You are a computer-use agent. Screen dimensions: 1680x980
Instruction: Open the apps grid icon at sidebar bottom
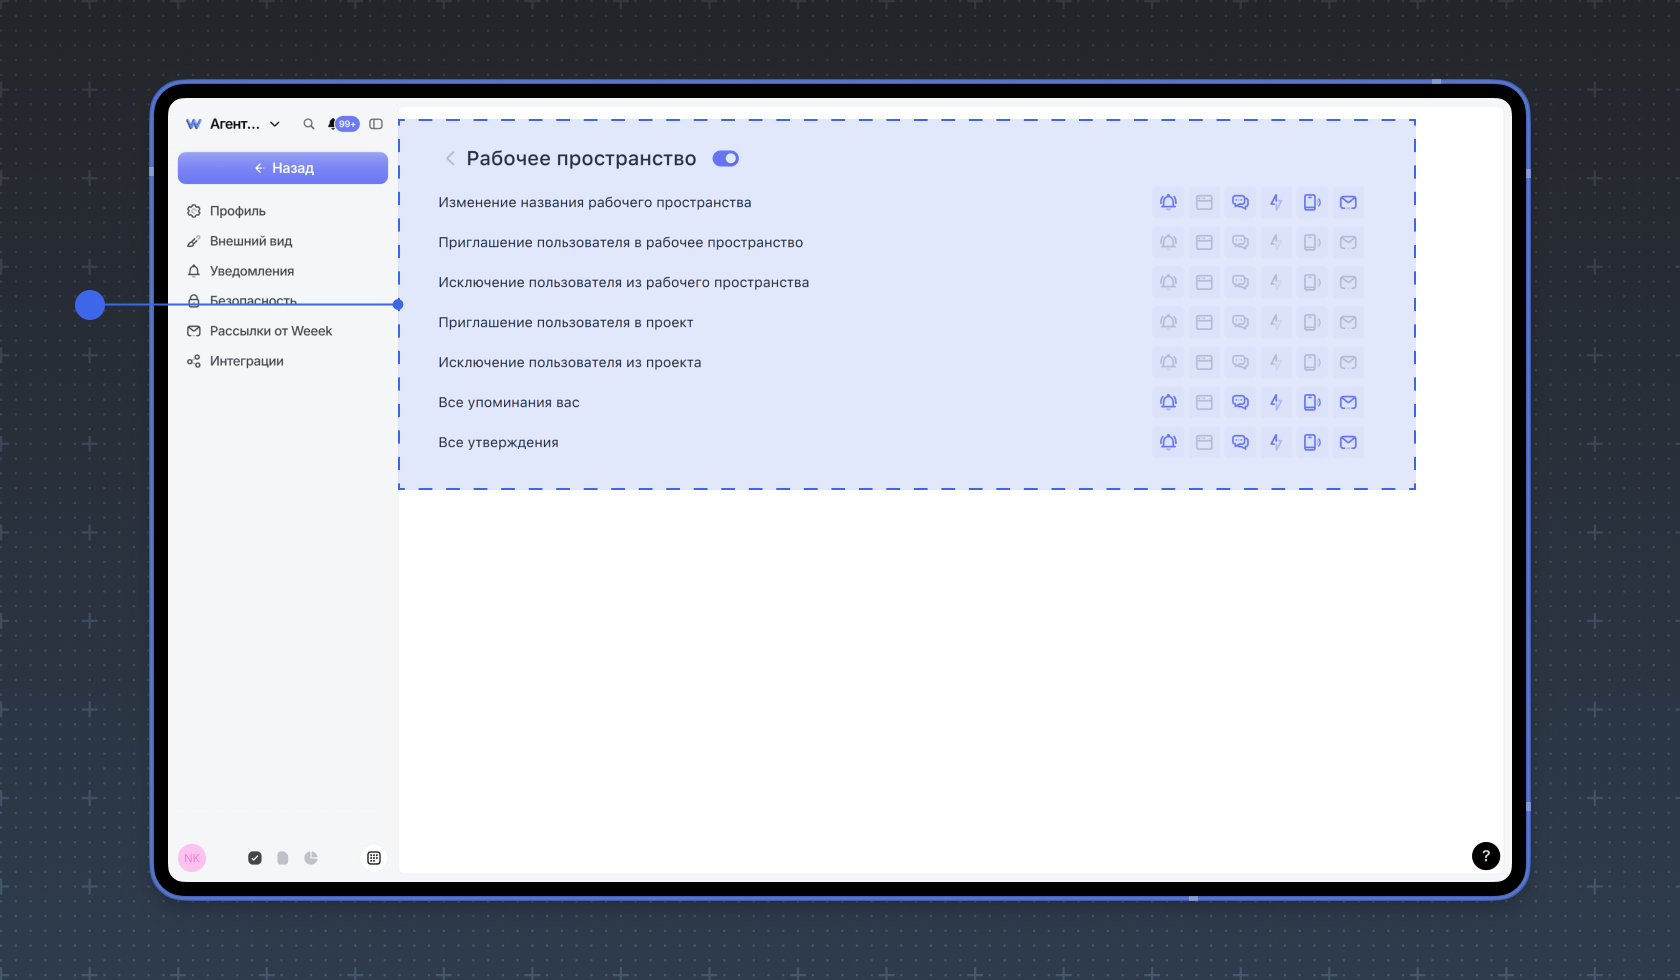click(374, 858)
